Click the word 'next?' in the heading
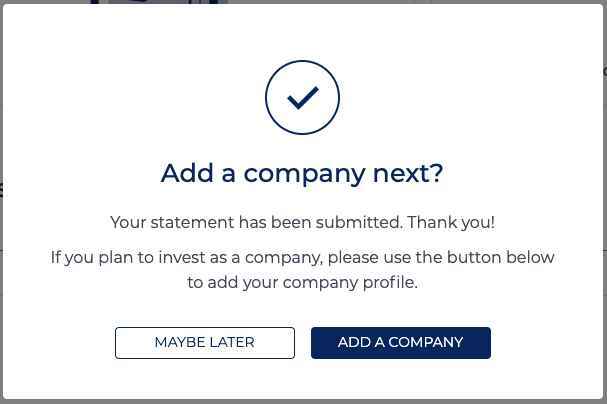This screenshot has width=607, height=404. pos(408,173)
